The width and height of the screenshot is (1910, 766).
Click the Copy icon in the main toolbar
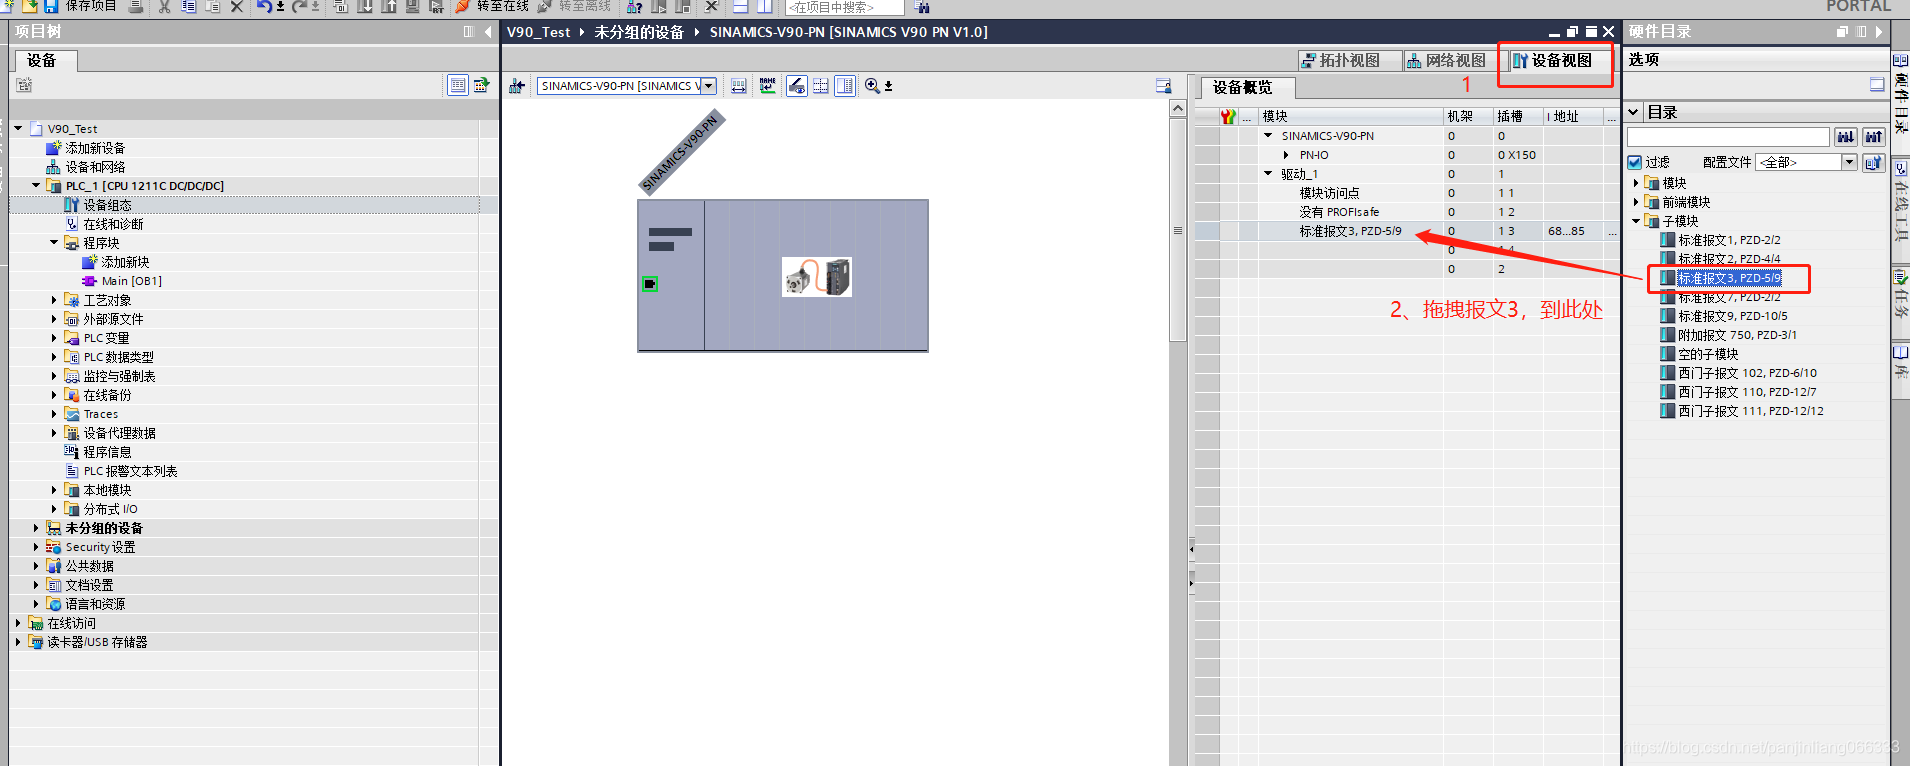coord(188,6)
